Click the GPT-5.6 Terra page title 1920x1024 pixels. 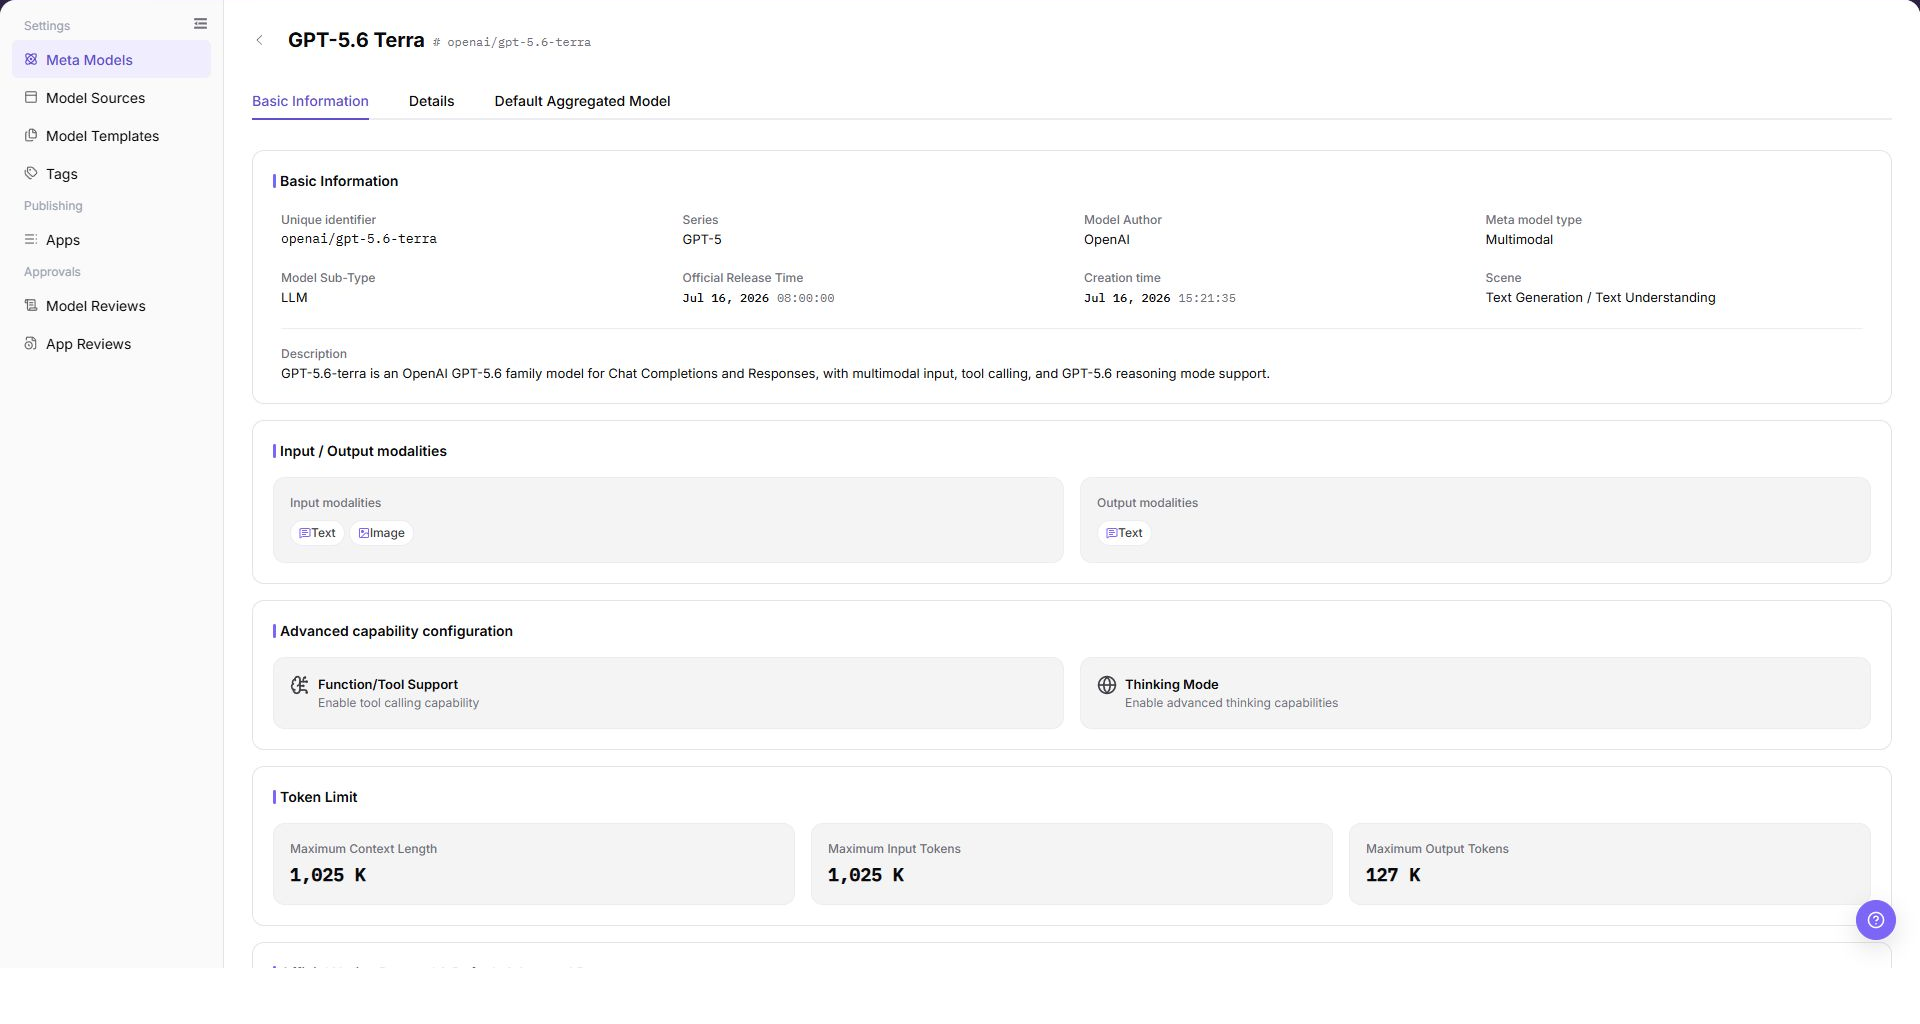(356, 40)
